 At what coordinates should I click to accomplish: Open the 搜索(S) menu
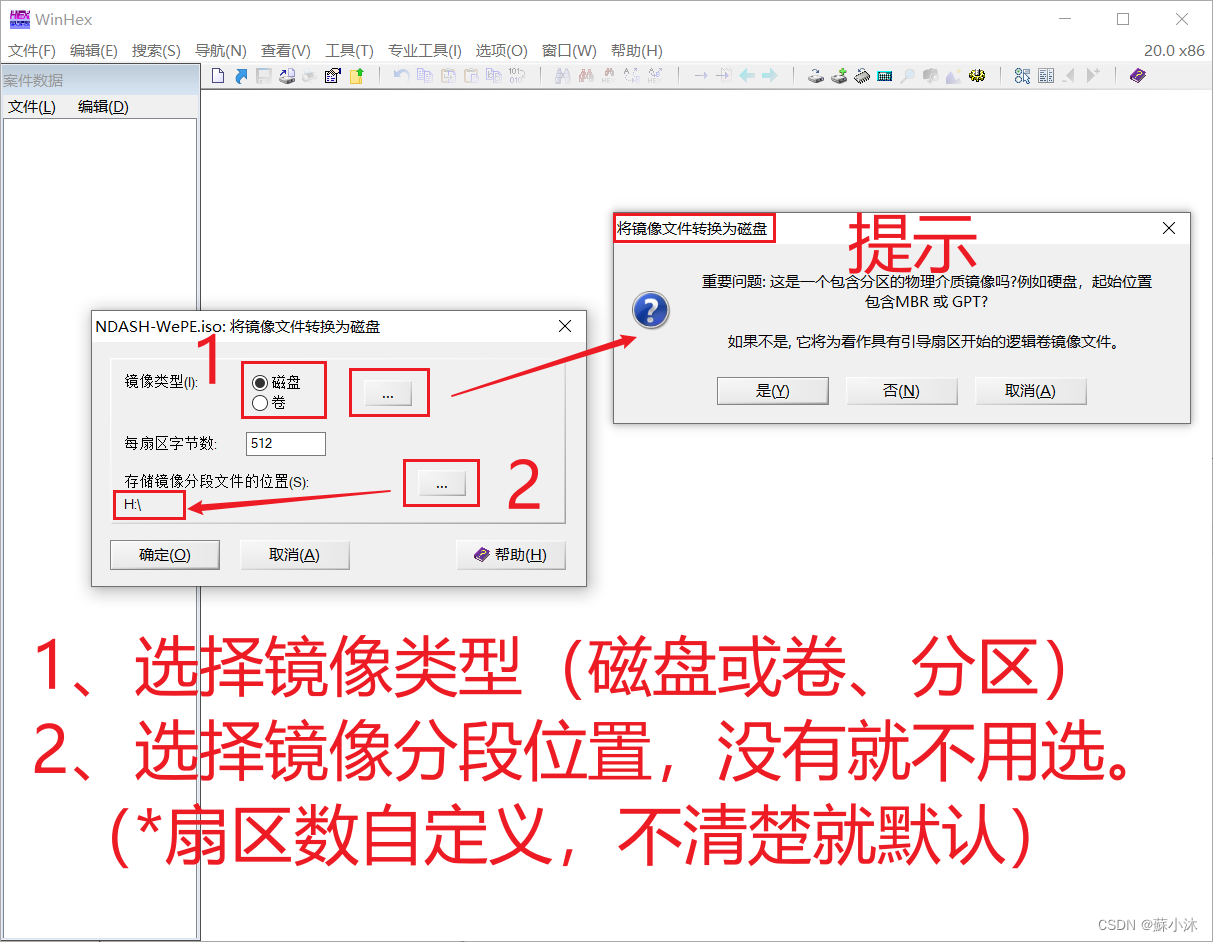pos(156,51)
